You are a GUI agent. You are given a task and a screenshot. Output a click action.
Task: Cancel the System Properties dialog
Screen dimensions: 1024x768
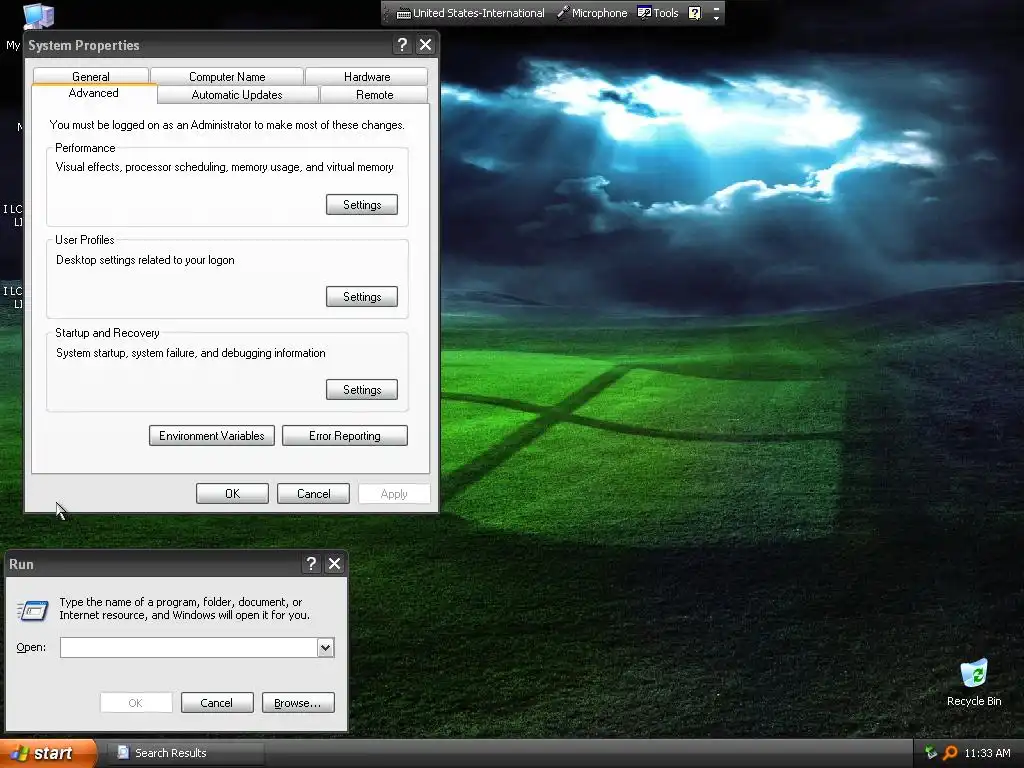point(313,494)
